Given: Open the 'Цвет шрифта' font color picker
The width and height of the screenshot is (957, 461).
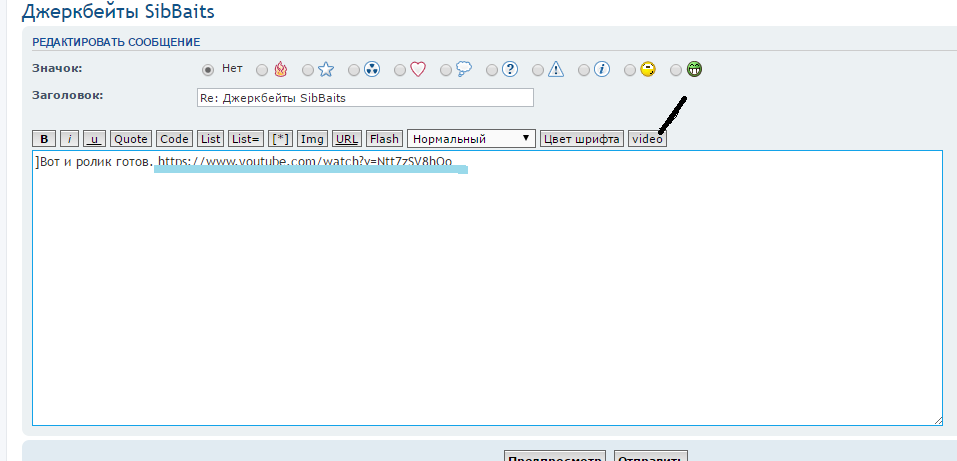Looking at the screenshot, I should coord(582,139).
